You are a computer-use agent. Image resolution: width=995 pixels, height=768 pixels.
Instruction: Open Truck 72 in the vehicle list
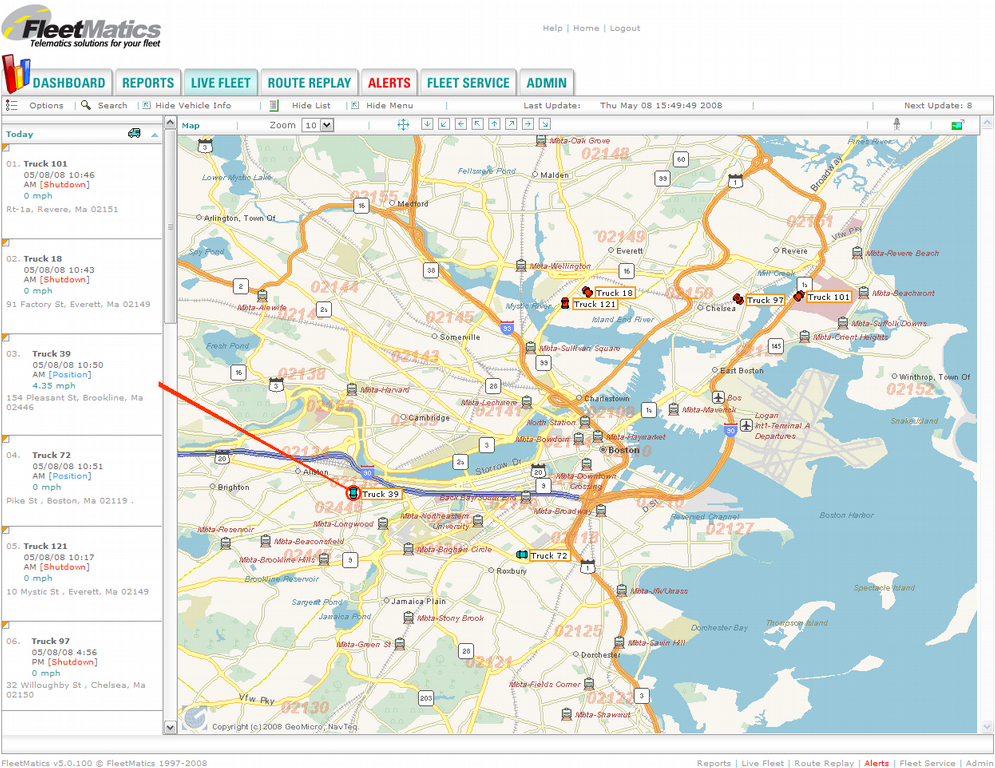tap(51, 455)
